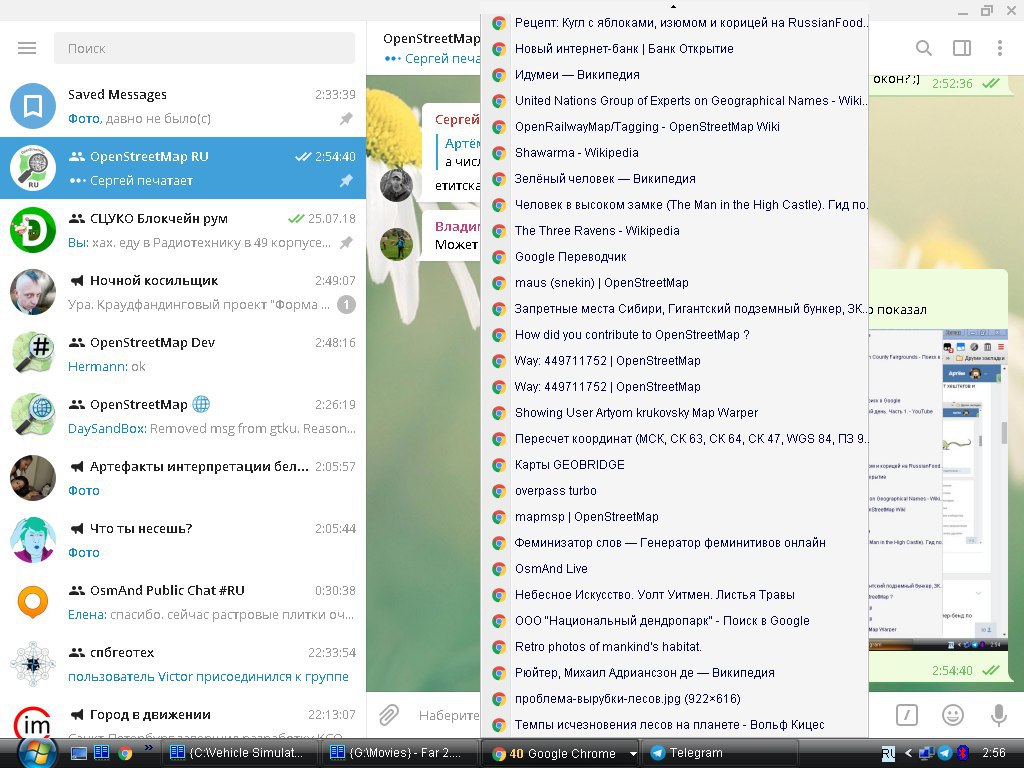This screenshot has height=768, width=1024.
Task: Click unread badge on Ночной косильщик
Action: click(346, 304)
